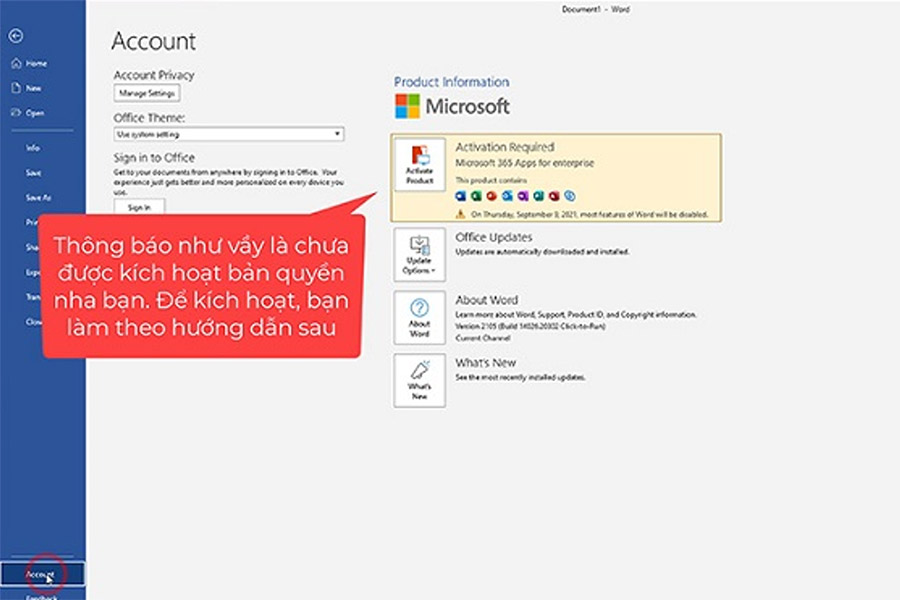Open Feedback at the sidebar bottom
900x600 pixels.
42,596
